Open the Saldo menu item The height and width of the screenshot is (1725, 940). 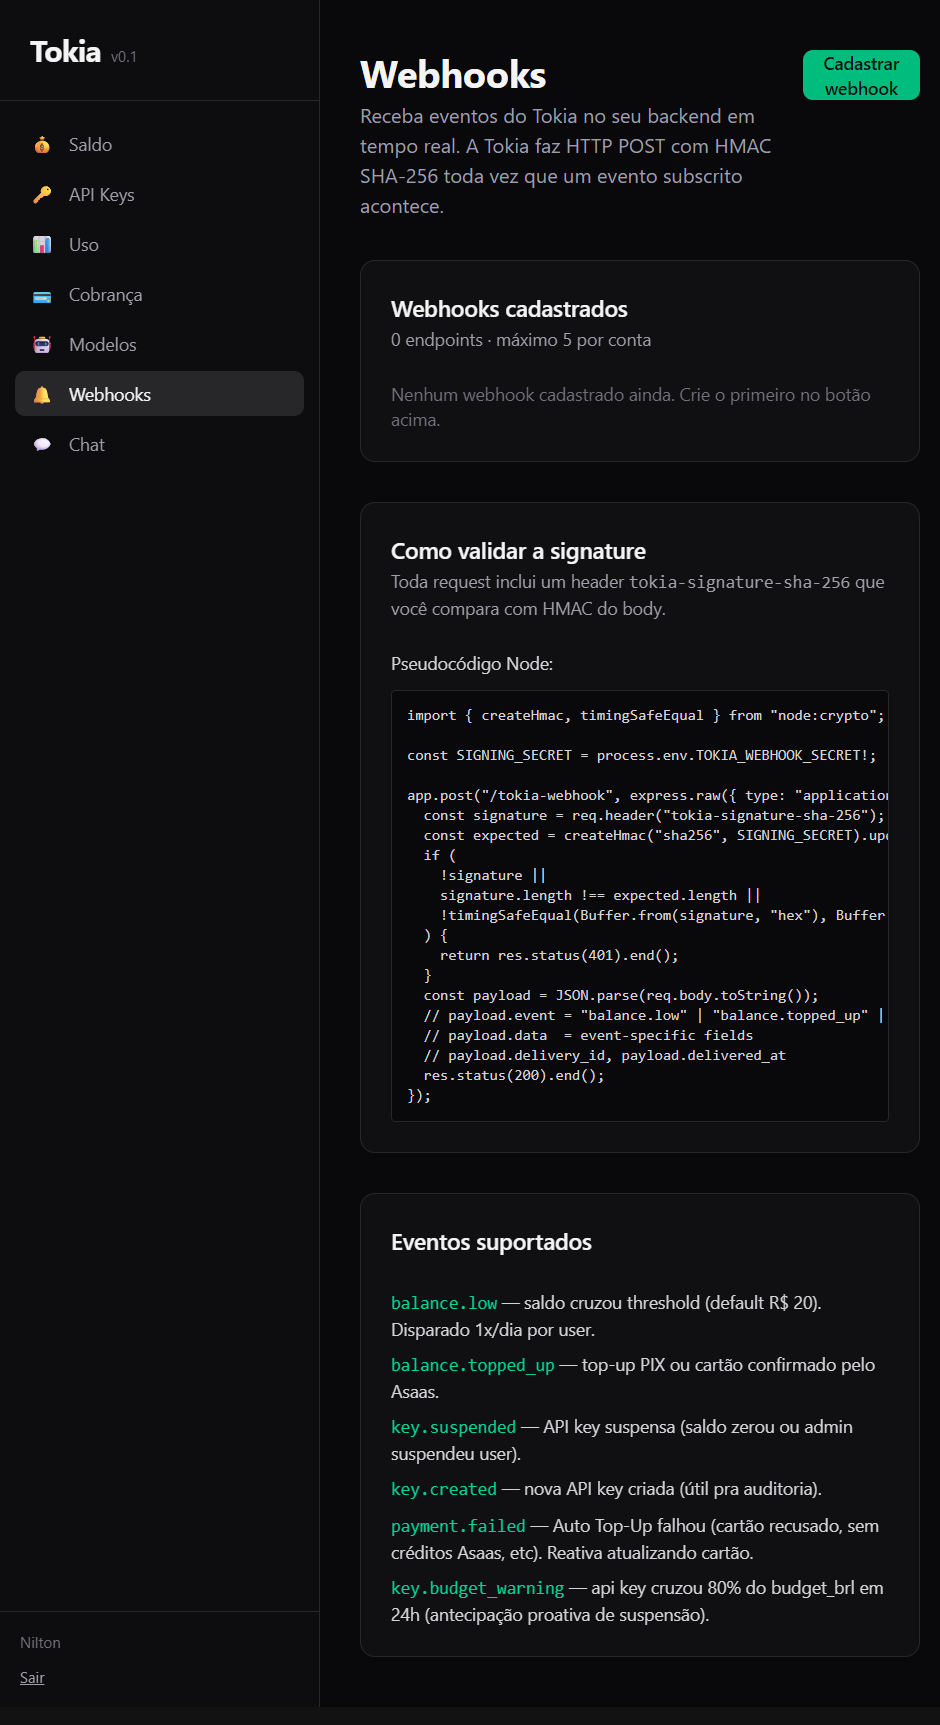[x=159, y=144]
